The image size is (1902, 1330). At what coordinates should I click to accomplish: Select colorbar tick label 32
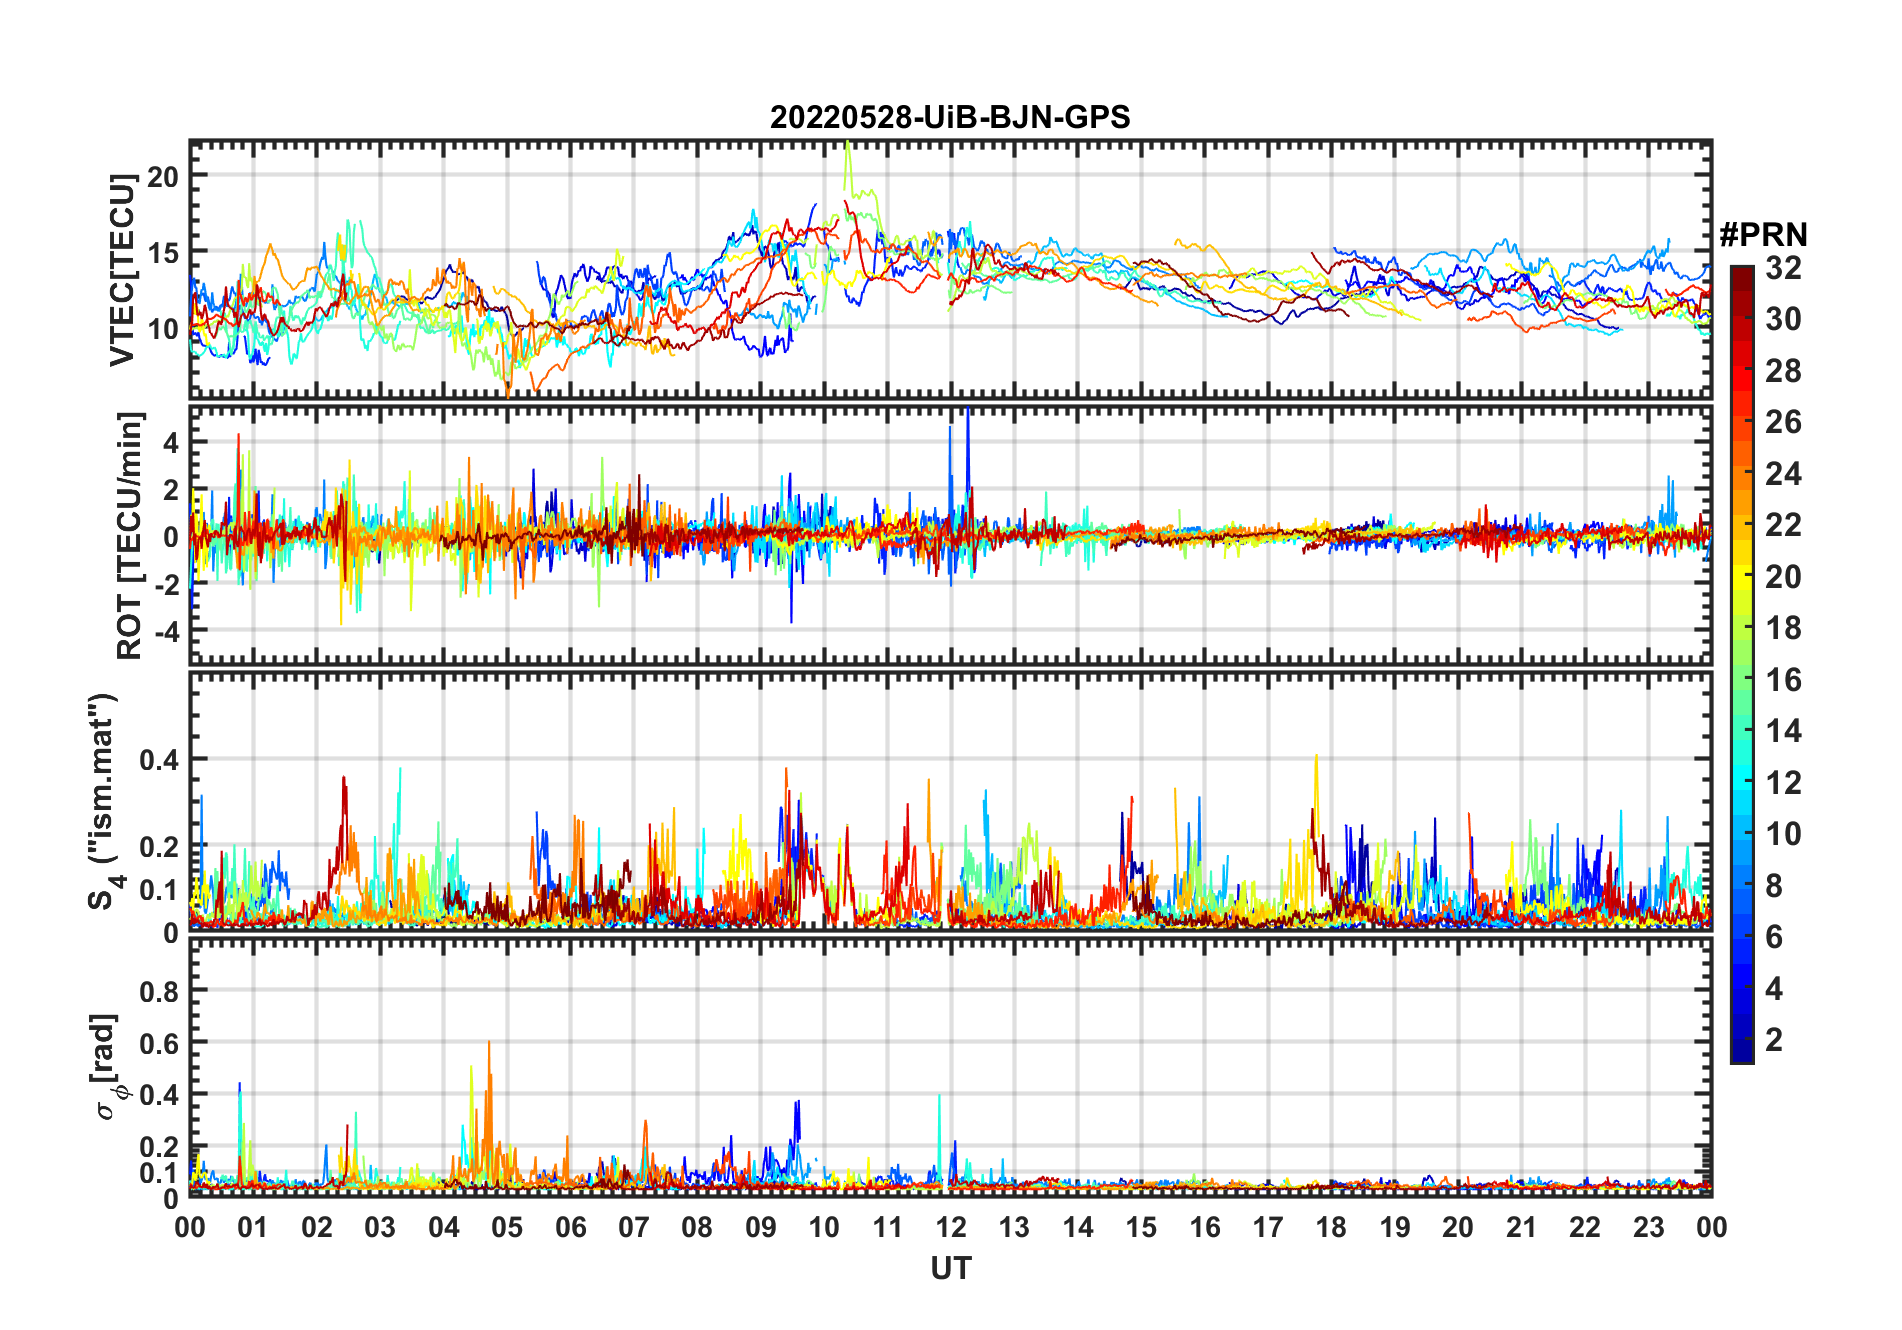1783,268
